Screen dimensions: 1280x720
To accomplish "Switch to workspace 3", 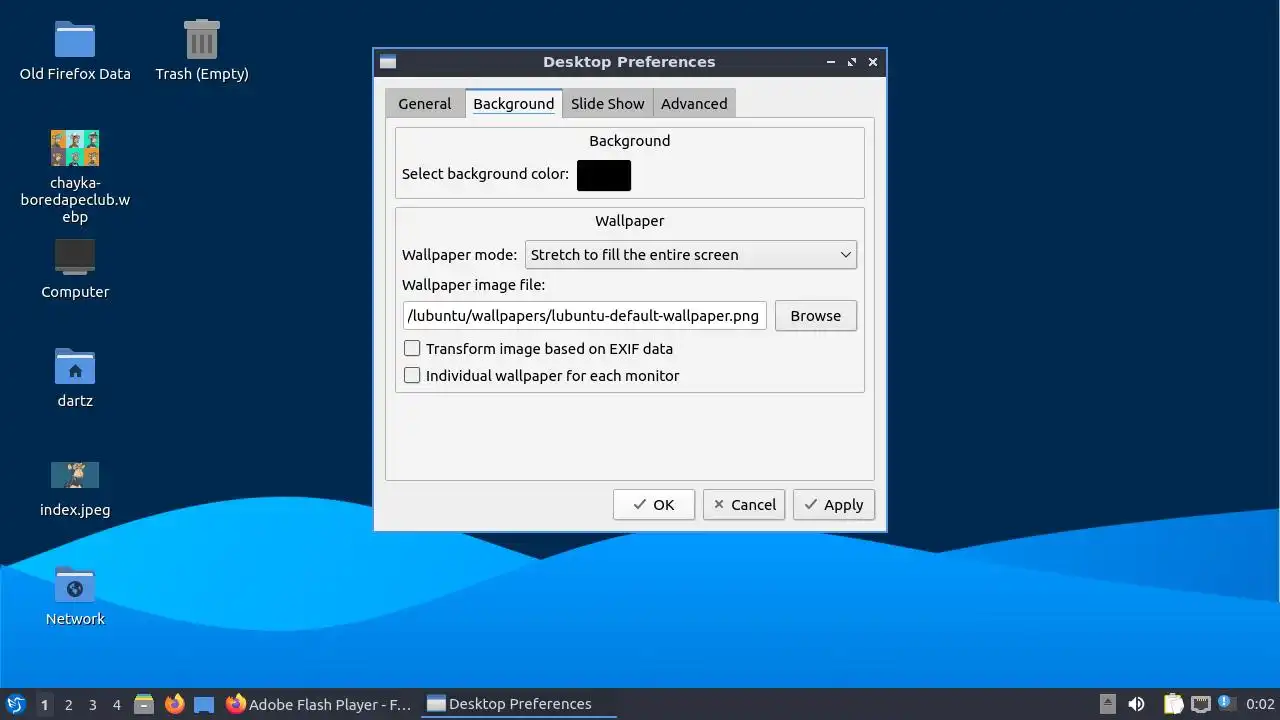I will pos(92,704).
